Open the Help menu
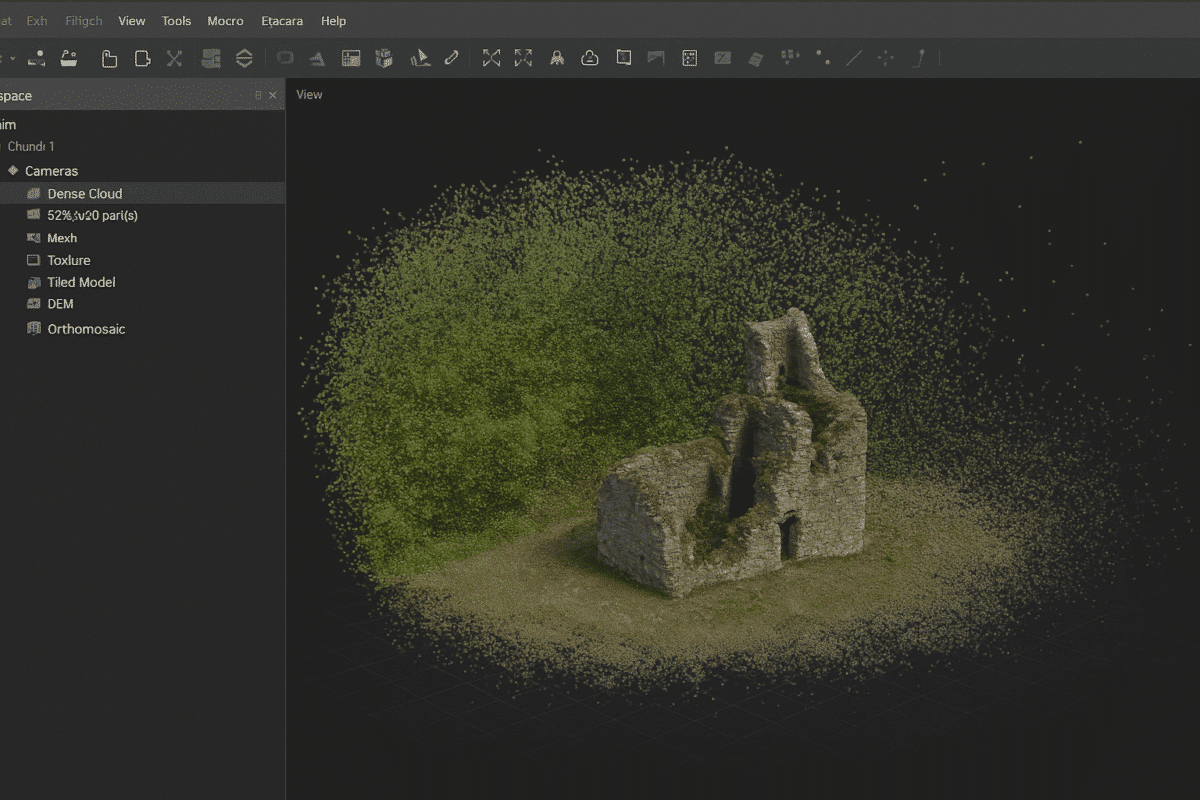The width and height of the screenshot is (1200, 800). pos(334,21)
